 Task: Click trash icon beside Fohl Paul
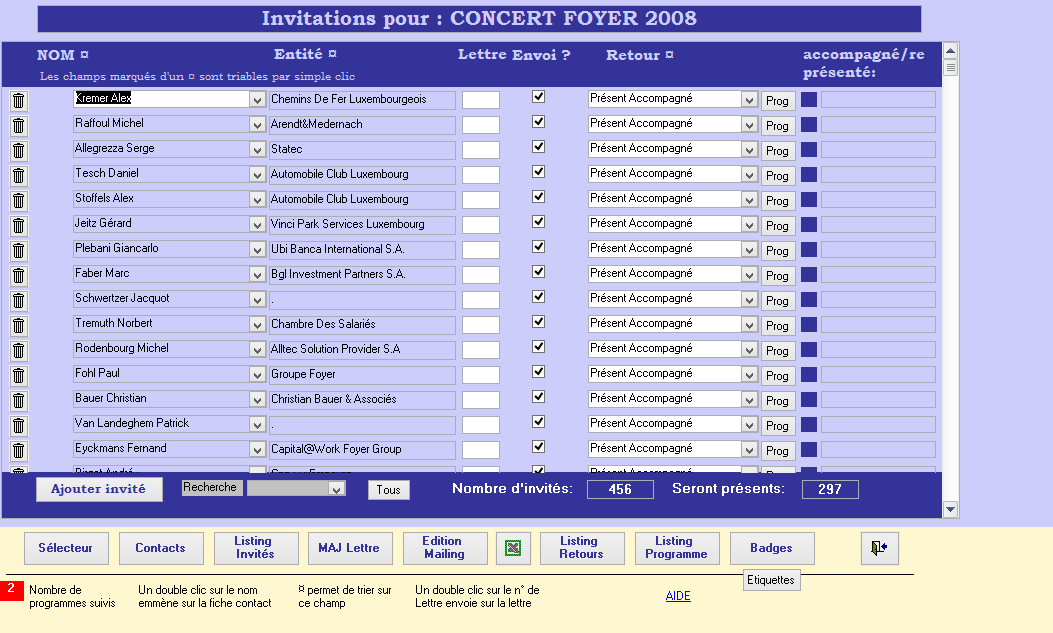(x=19, y=376)
